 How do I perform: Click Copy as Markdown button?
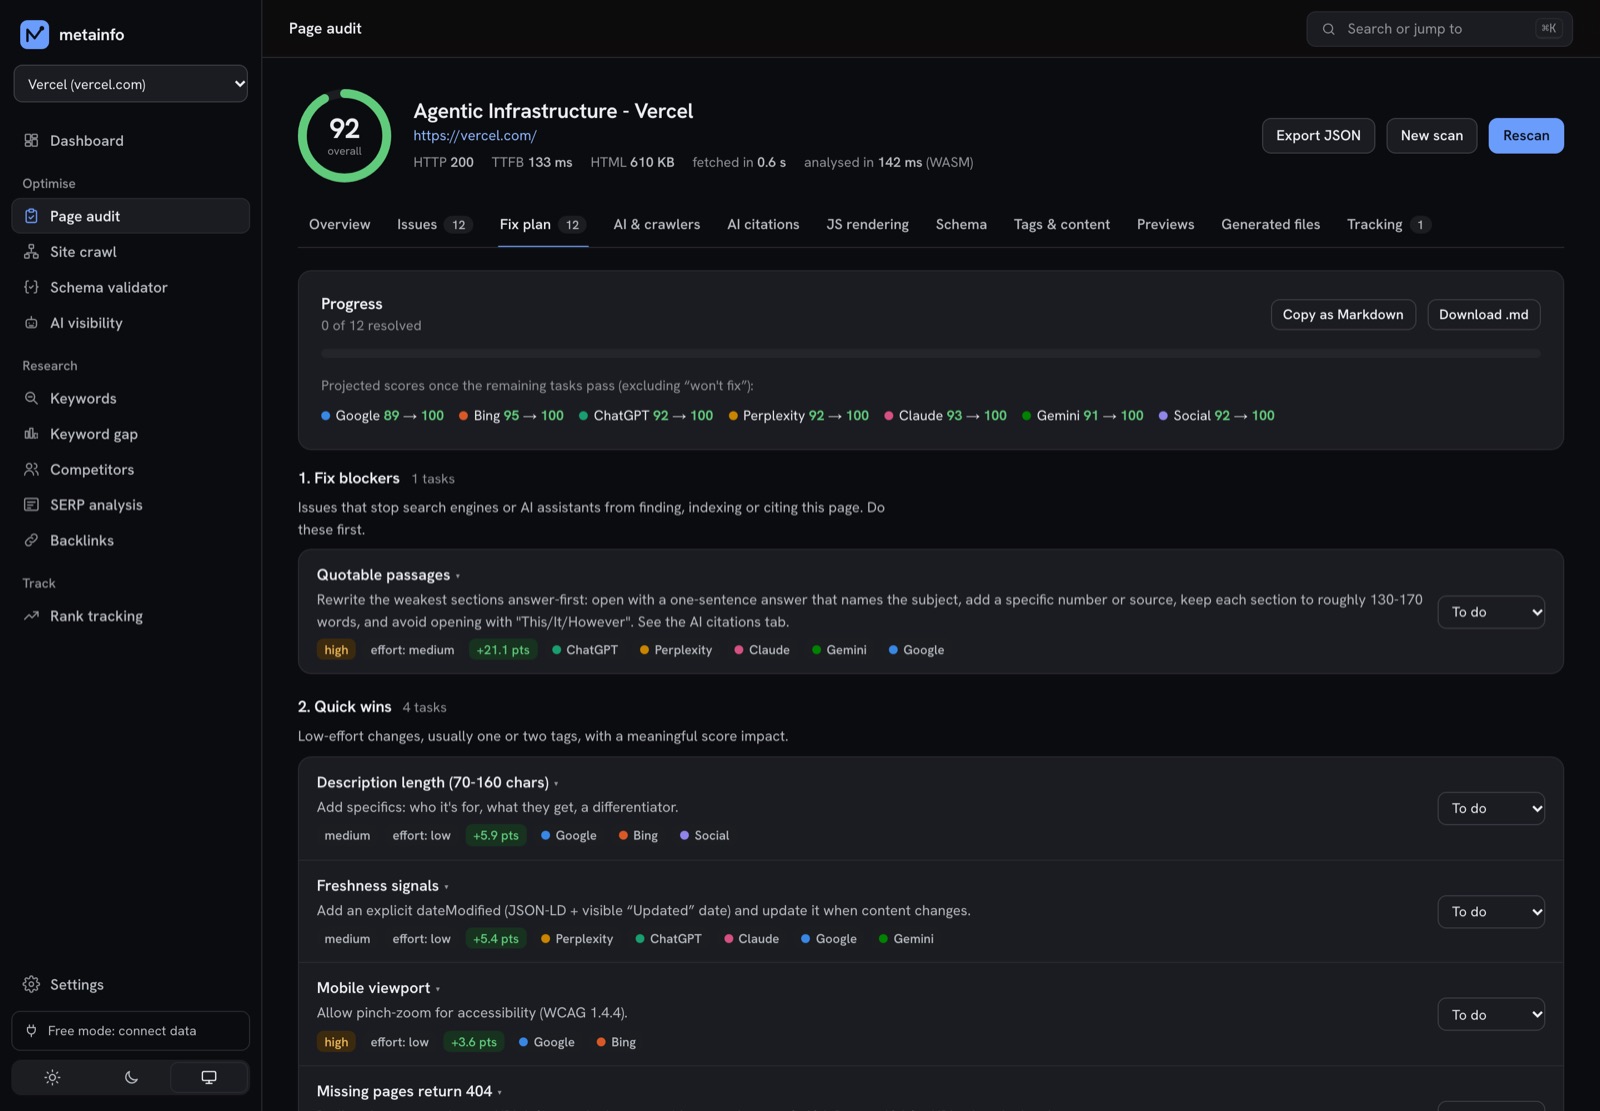(1343, 315)
